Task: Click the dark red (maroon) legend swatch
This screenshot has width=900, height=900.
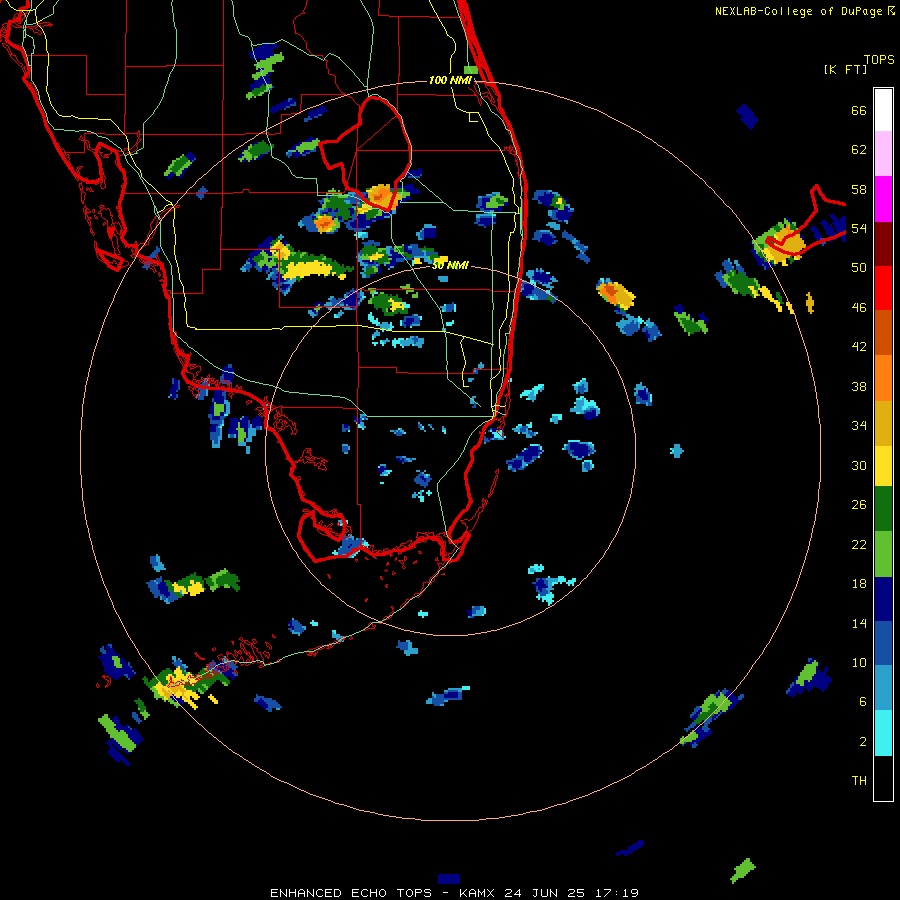Action: tap(883, 245)
